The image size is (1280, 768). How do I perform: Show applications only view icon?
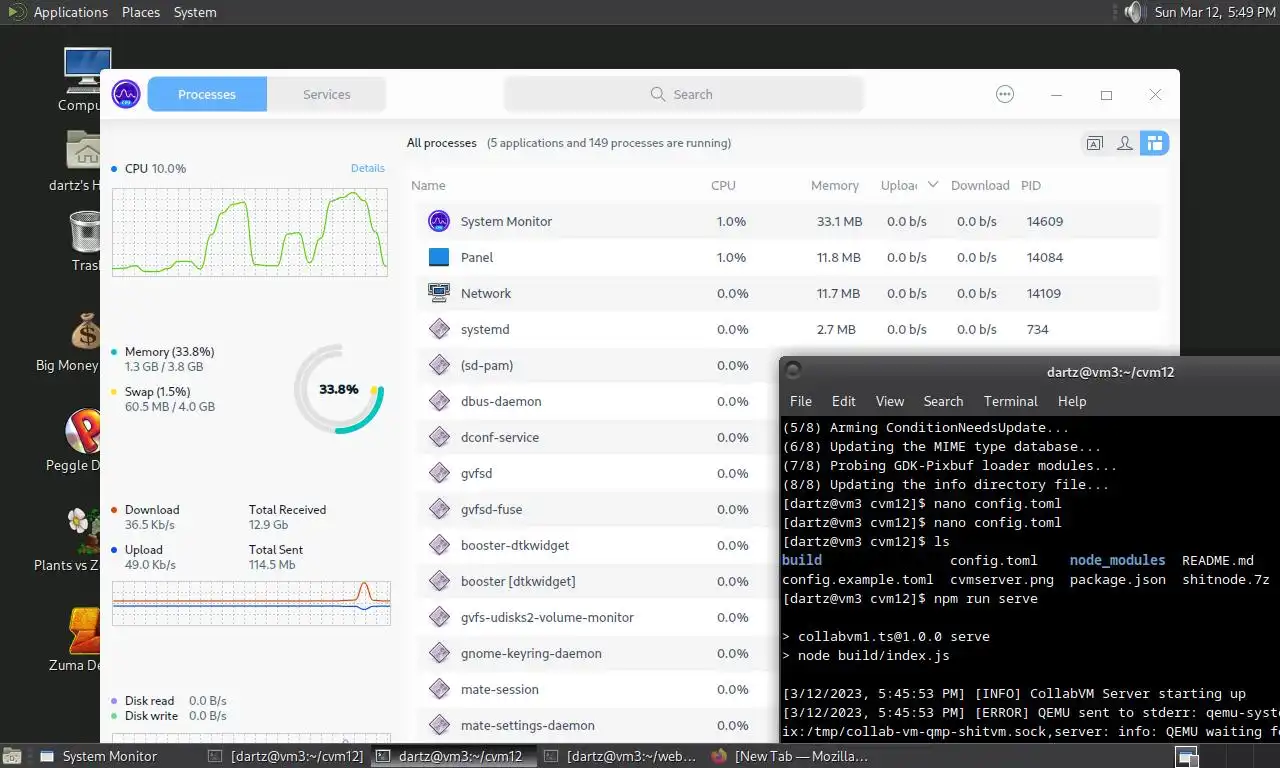pos(1094,143)
